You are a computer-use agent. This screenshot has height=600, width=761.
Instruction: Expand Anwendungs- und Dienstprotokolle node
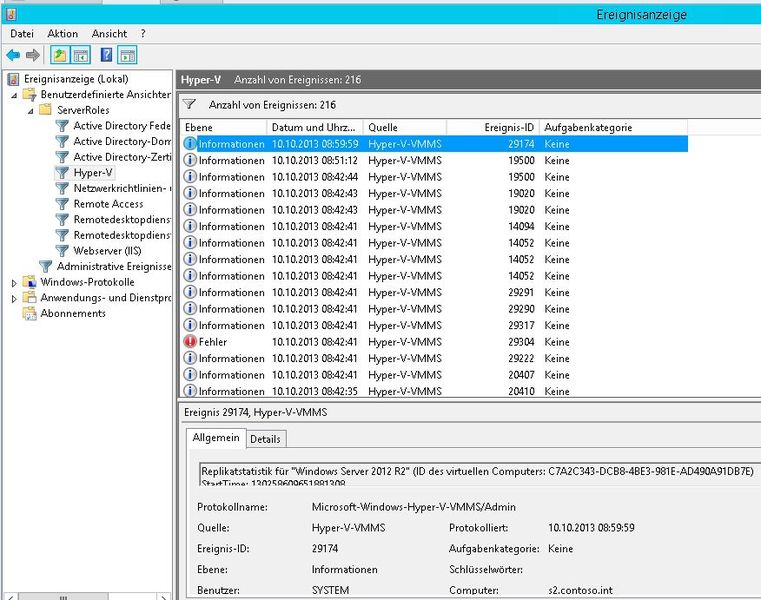point(14,298)
